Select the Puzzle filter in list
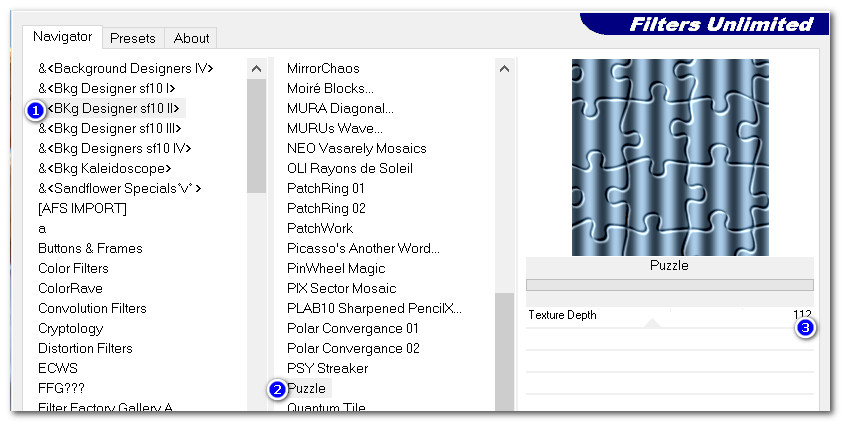Screen dimensions: 841x422 (306, 388)
